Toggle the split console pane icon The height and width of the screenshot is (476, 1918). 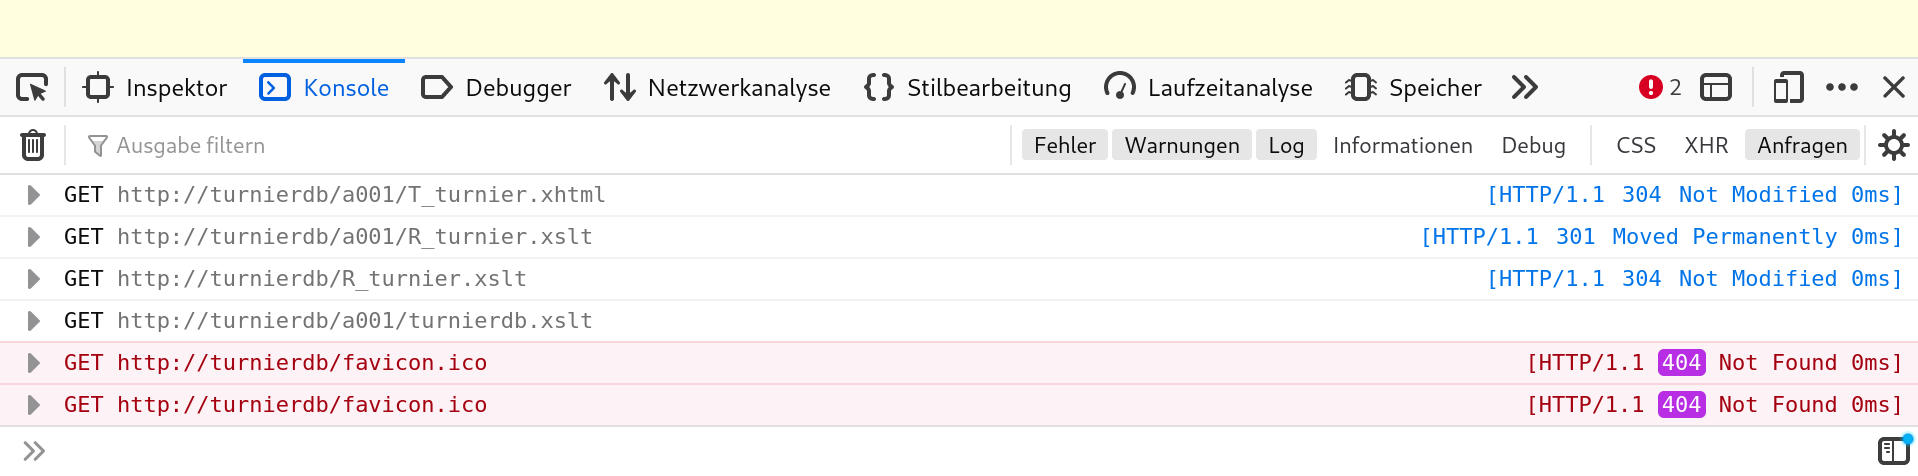[1716, 88]
